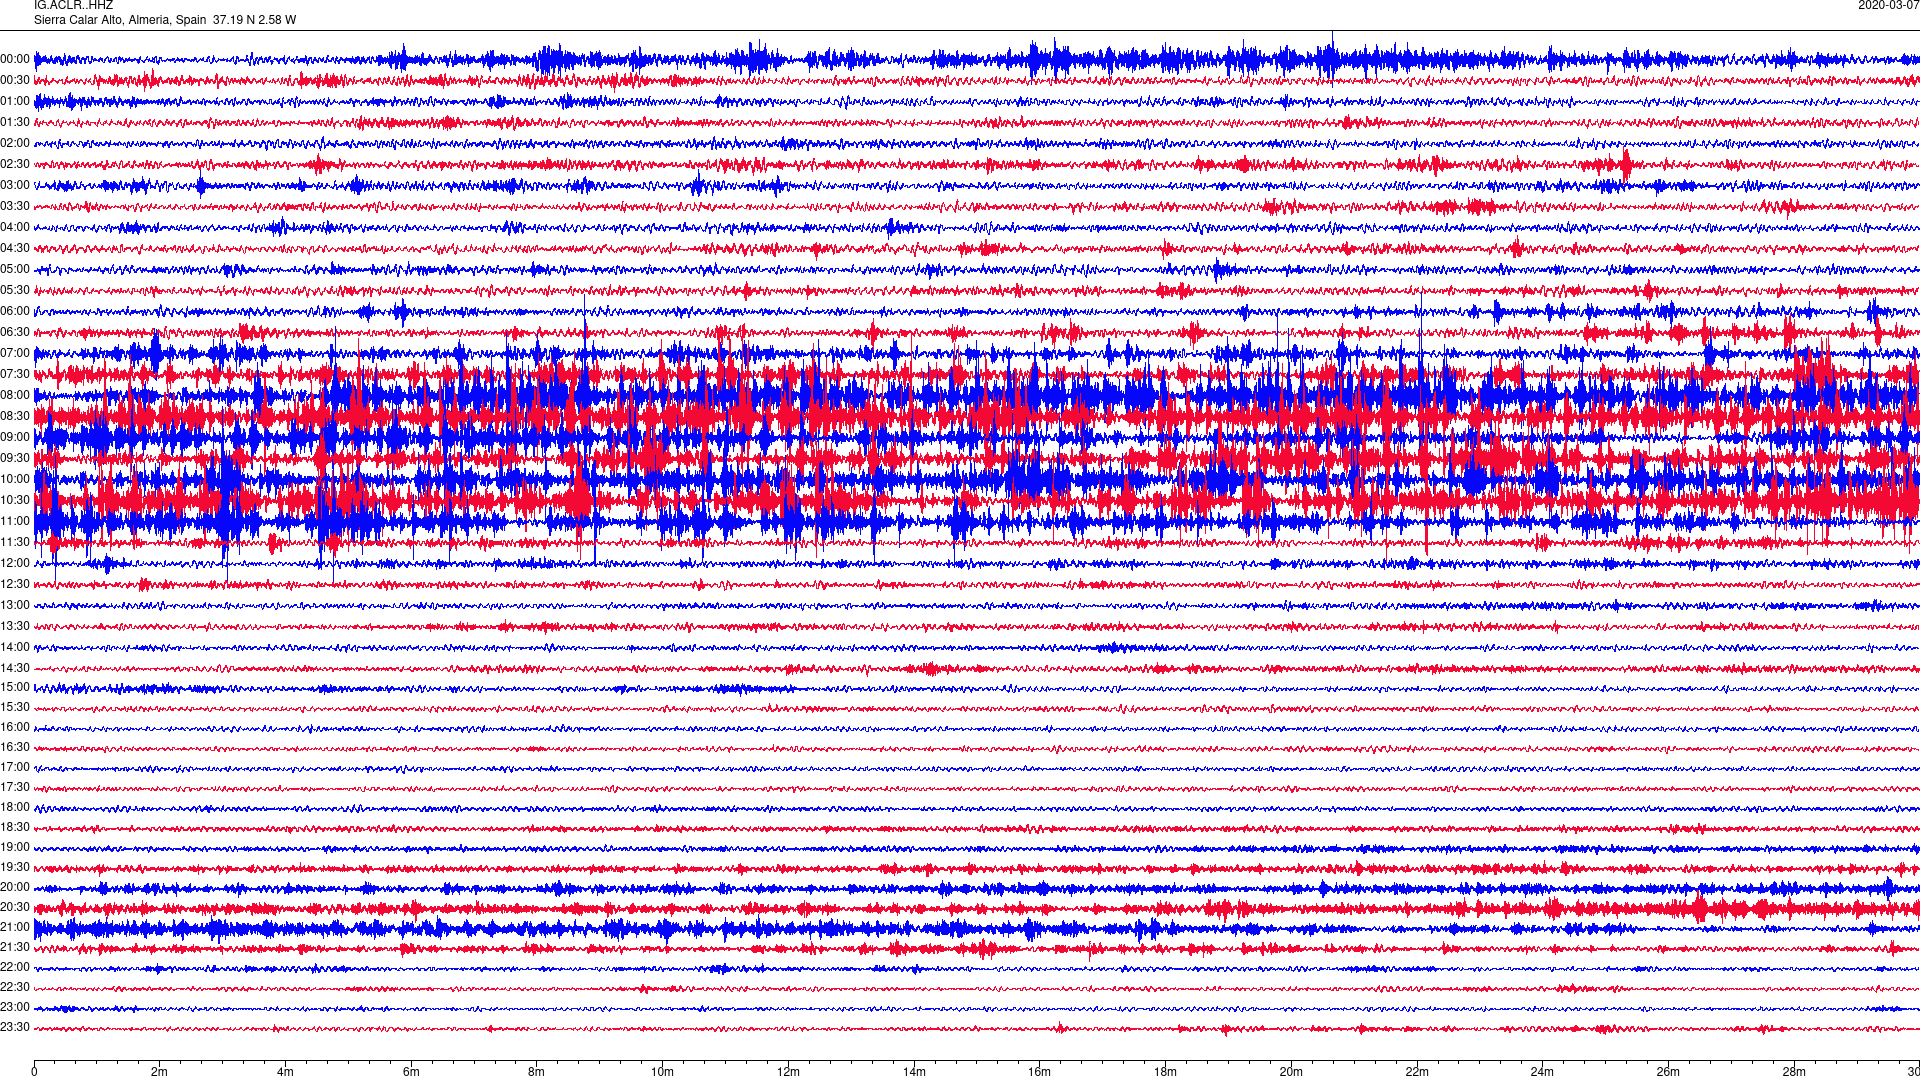Click the 16m tick on time axis
This screenshot has width=1920, height=1080.
[1040, 1072]
